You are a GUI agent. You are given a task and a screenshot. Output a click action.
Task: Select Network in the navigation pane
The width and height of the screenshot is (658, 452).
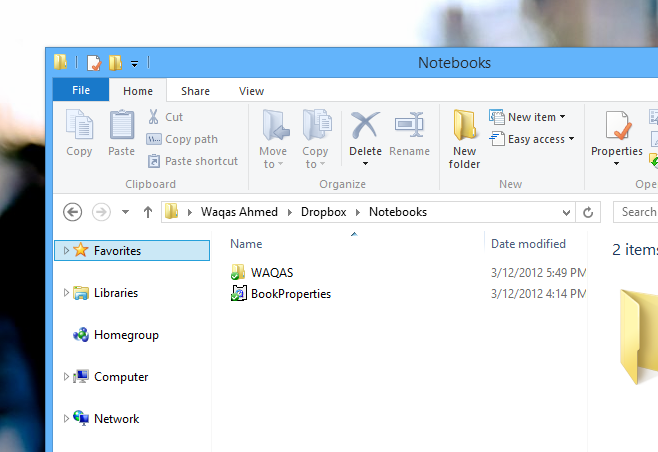click(106, 418)
